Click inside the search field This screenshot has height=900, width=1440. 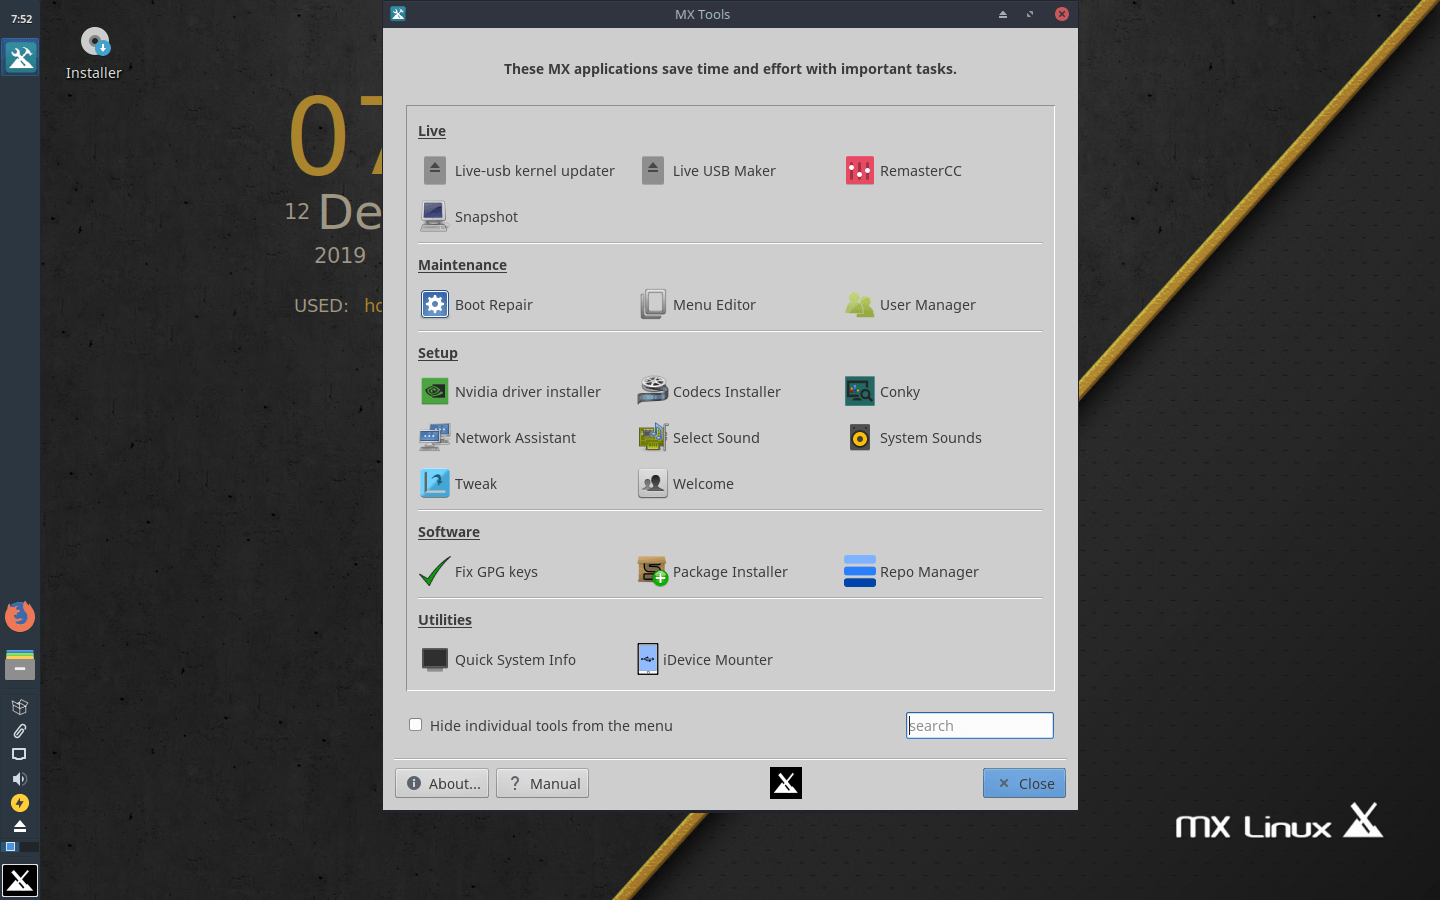(x=979, y=725)
